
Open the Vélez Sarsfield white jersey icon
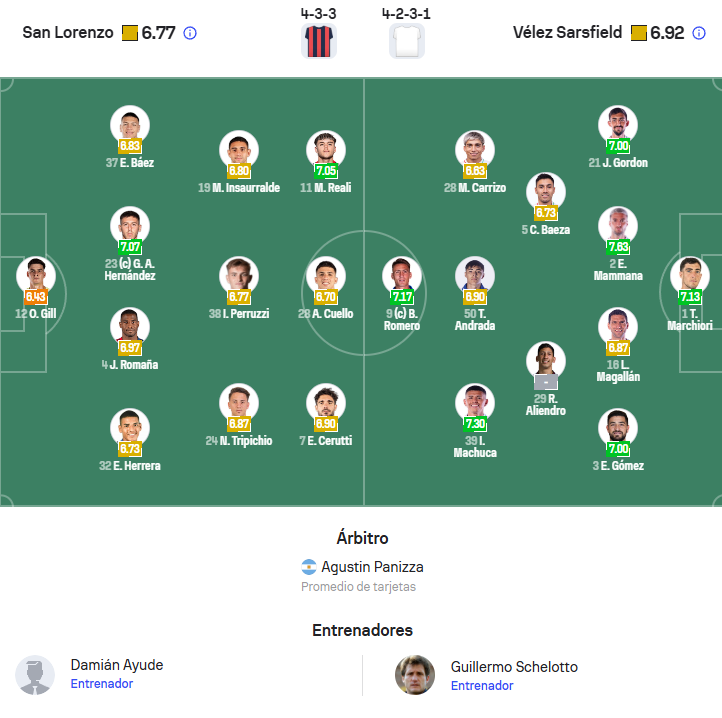point(407,41)
